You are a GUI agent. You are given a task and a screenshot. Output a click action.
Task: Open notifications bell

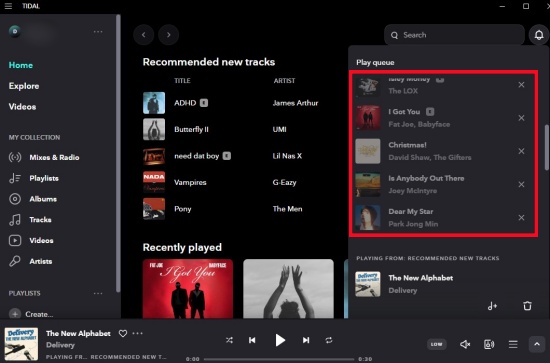[x=539, y=35]
